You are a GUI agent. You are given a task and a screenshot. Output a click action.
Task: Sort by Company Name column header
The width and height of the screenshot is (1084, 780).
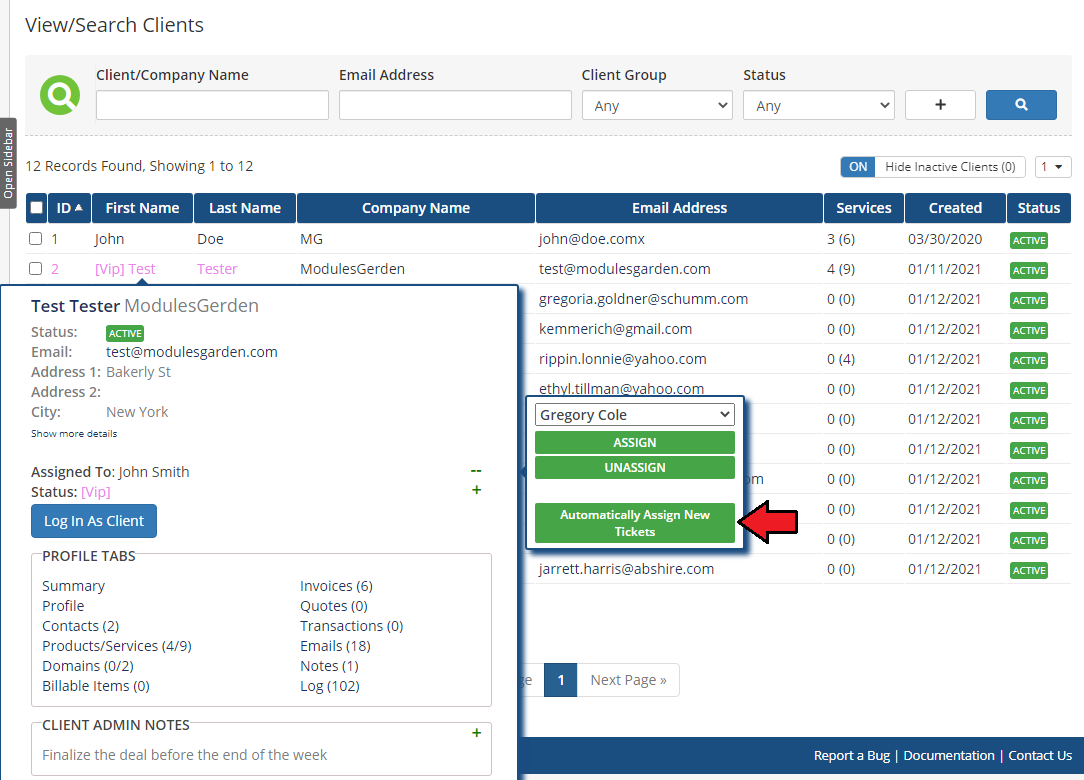[415, 208]
